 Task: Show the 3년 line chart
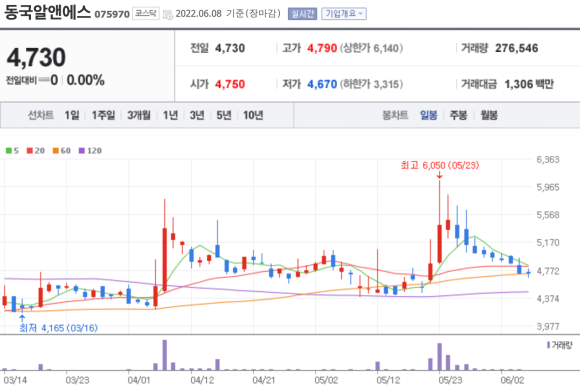click(x=197, y=115)
